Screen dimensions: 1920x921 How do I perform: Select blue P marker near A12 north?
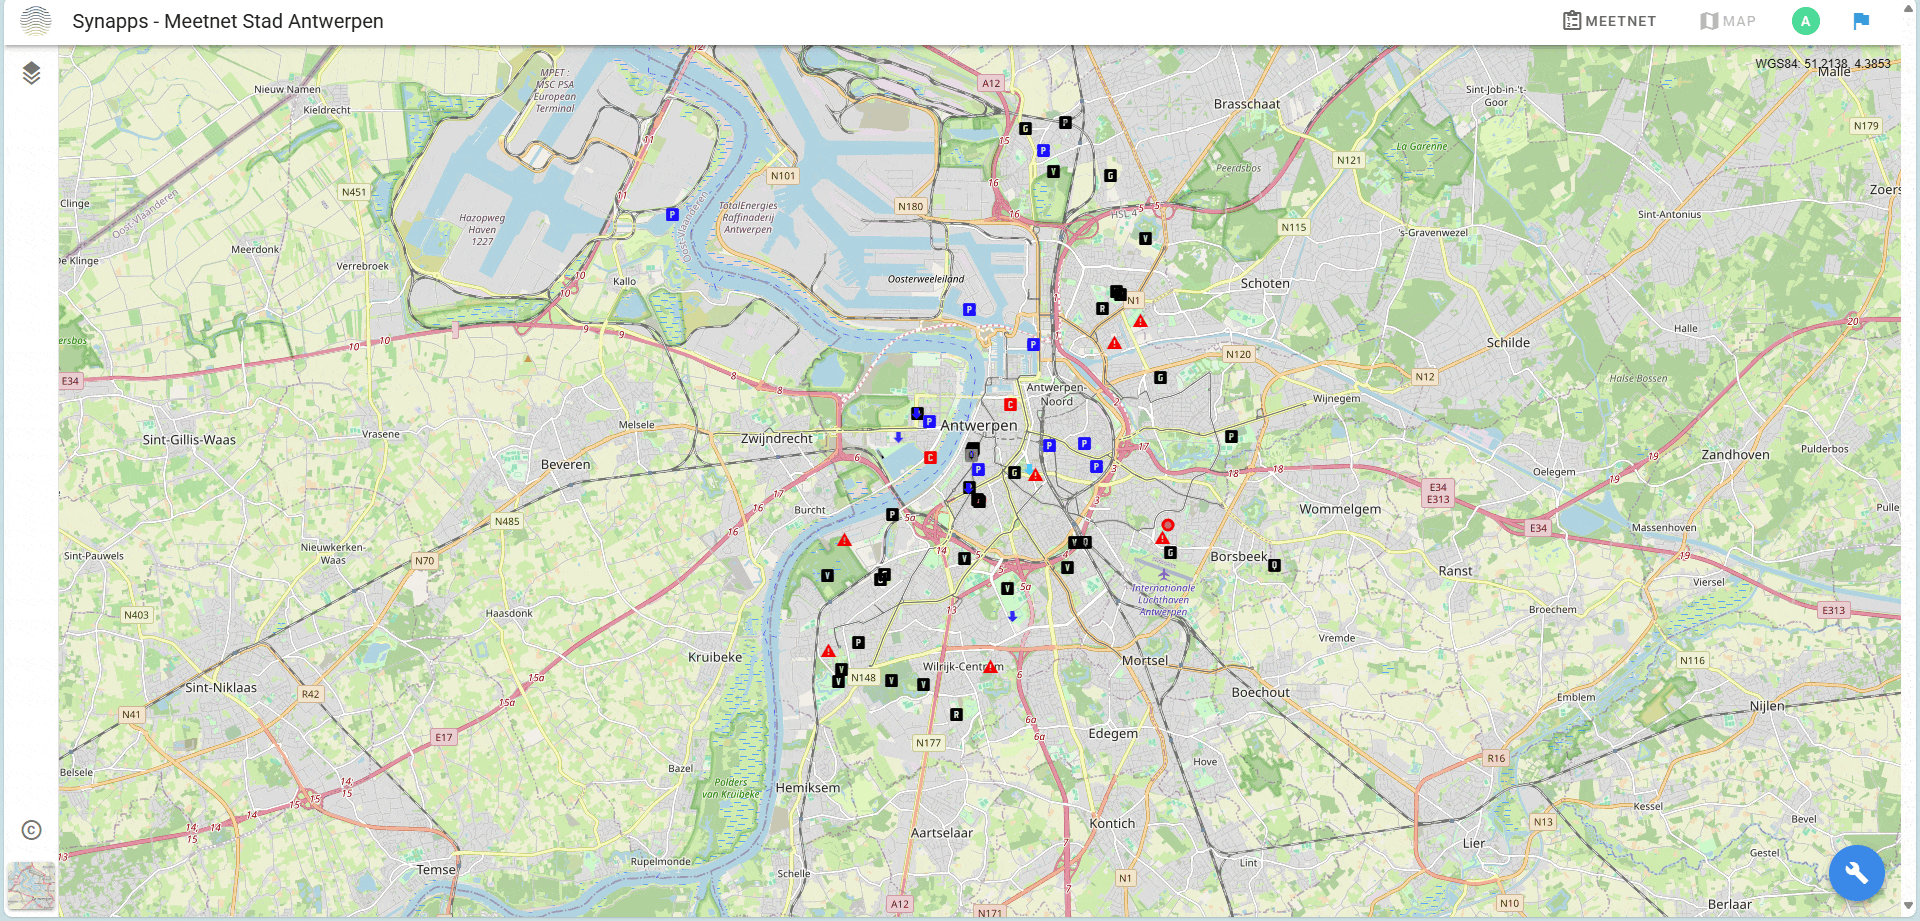coord(1043,151)
